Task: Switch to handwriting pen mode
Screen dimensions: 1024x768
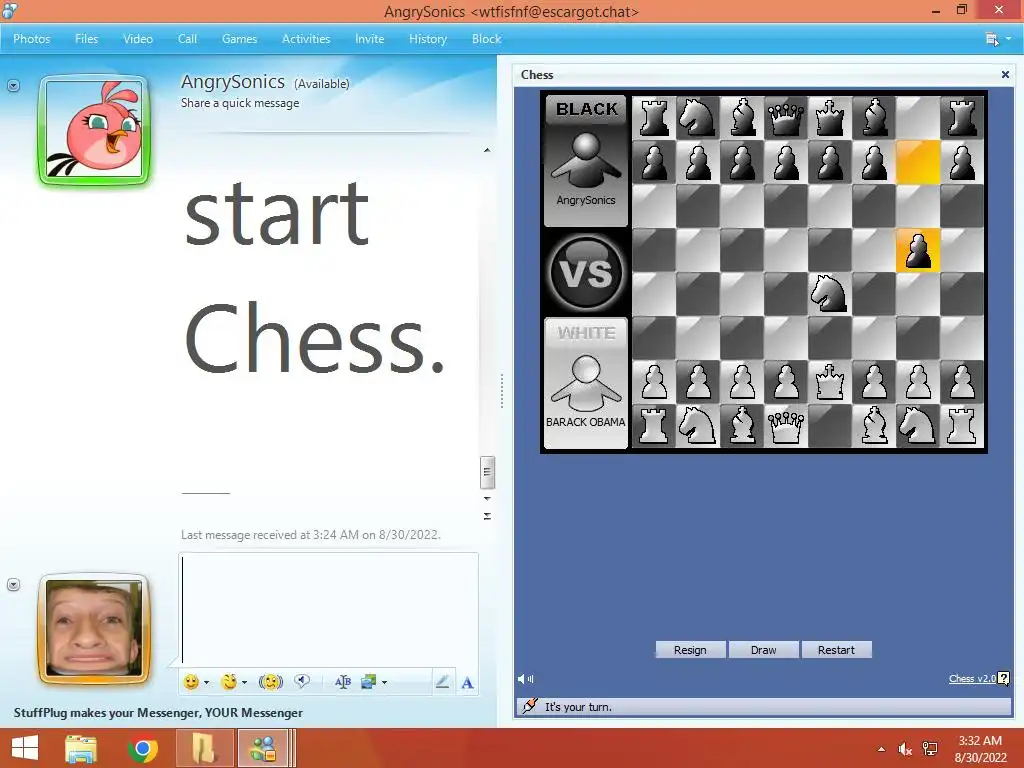Action: [442, 682]
